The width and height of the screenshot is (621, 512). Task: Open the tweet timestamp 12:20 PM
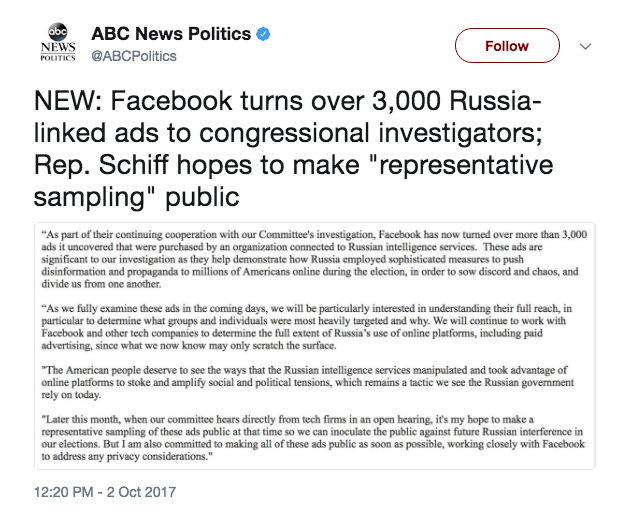[64, 492]
